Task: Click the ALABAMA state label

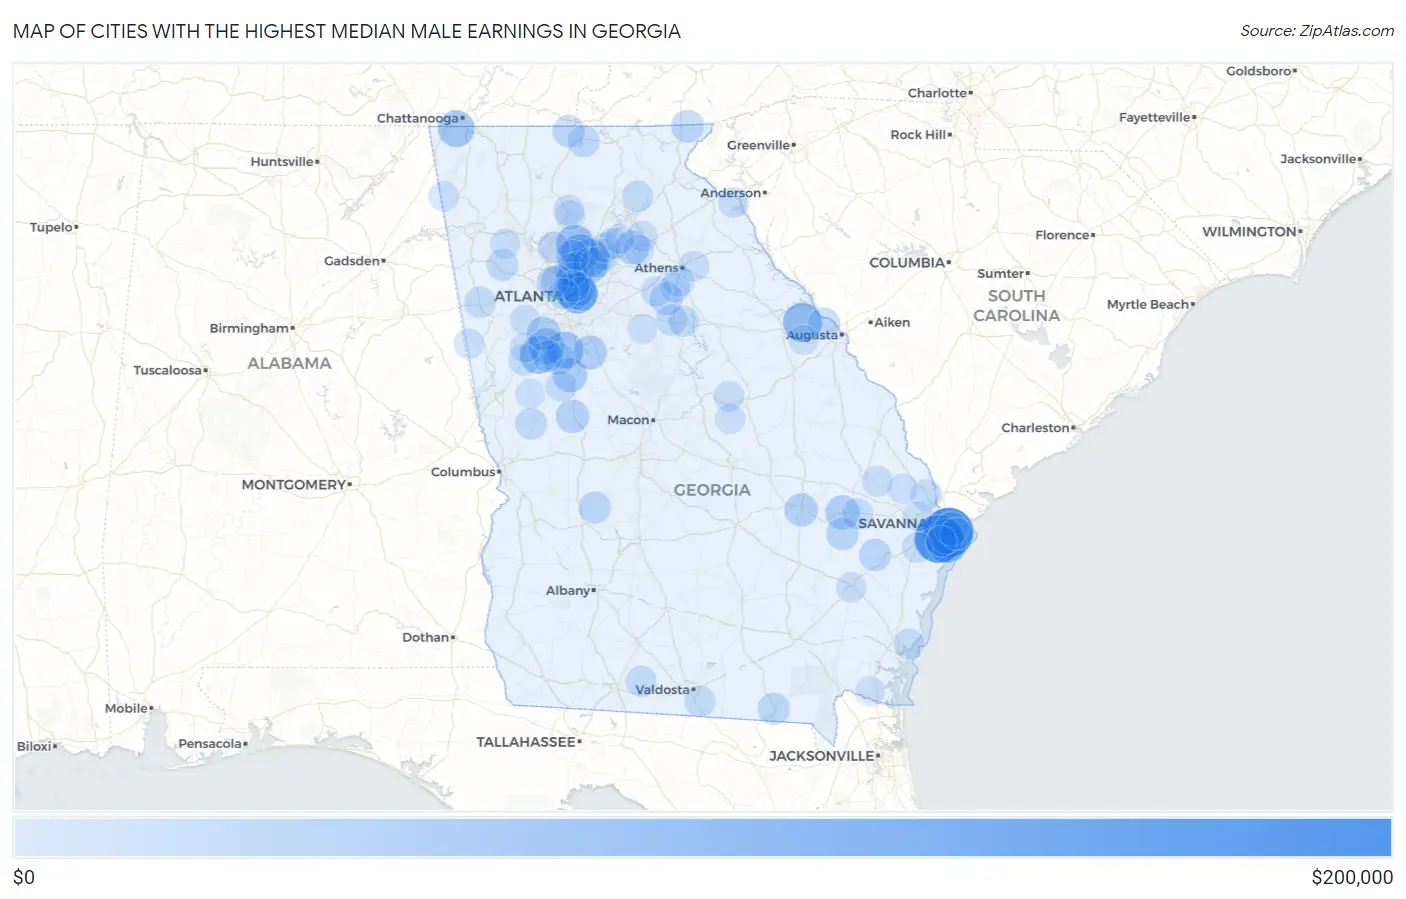Action: 289,363
